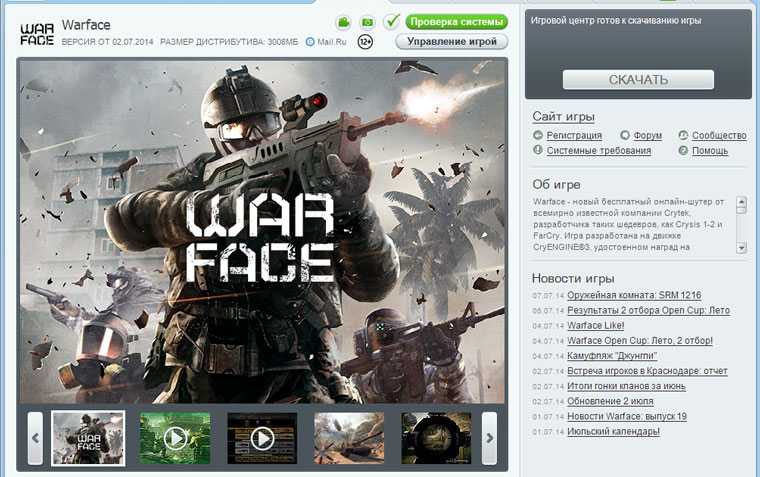Screen dimensions: 760x477
Task: Play the dark menu video thumbnail
Action: (262, 438)
